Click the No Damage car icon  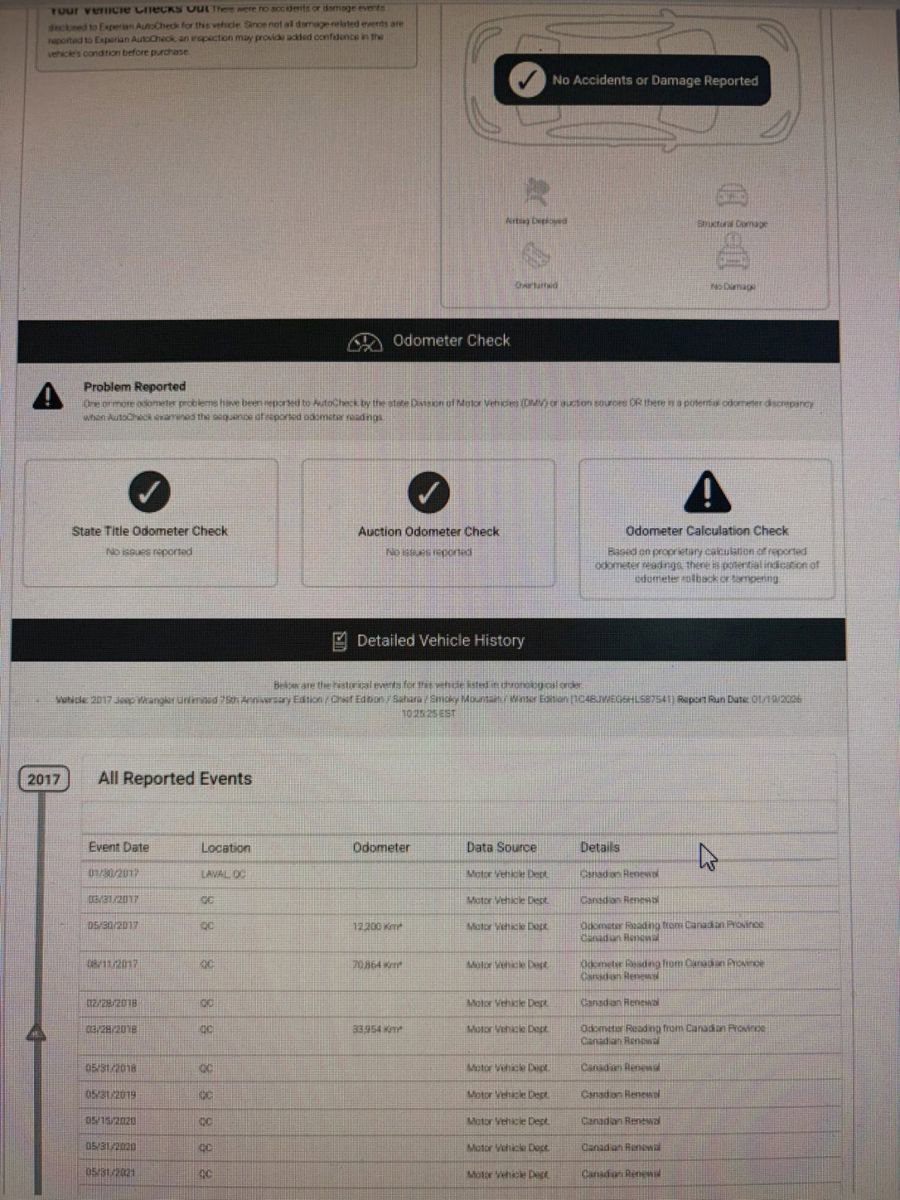click(x=732, y=257)
